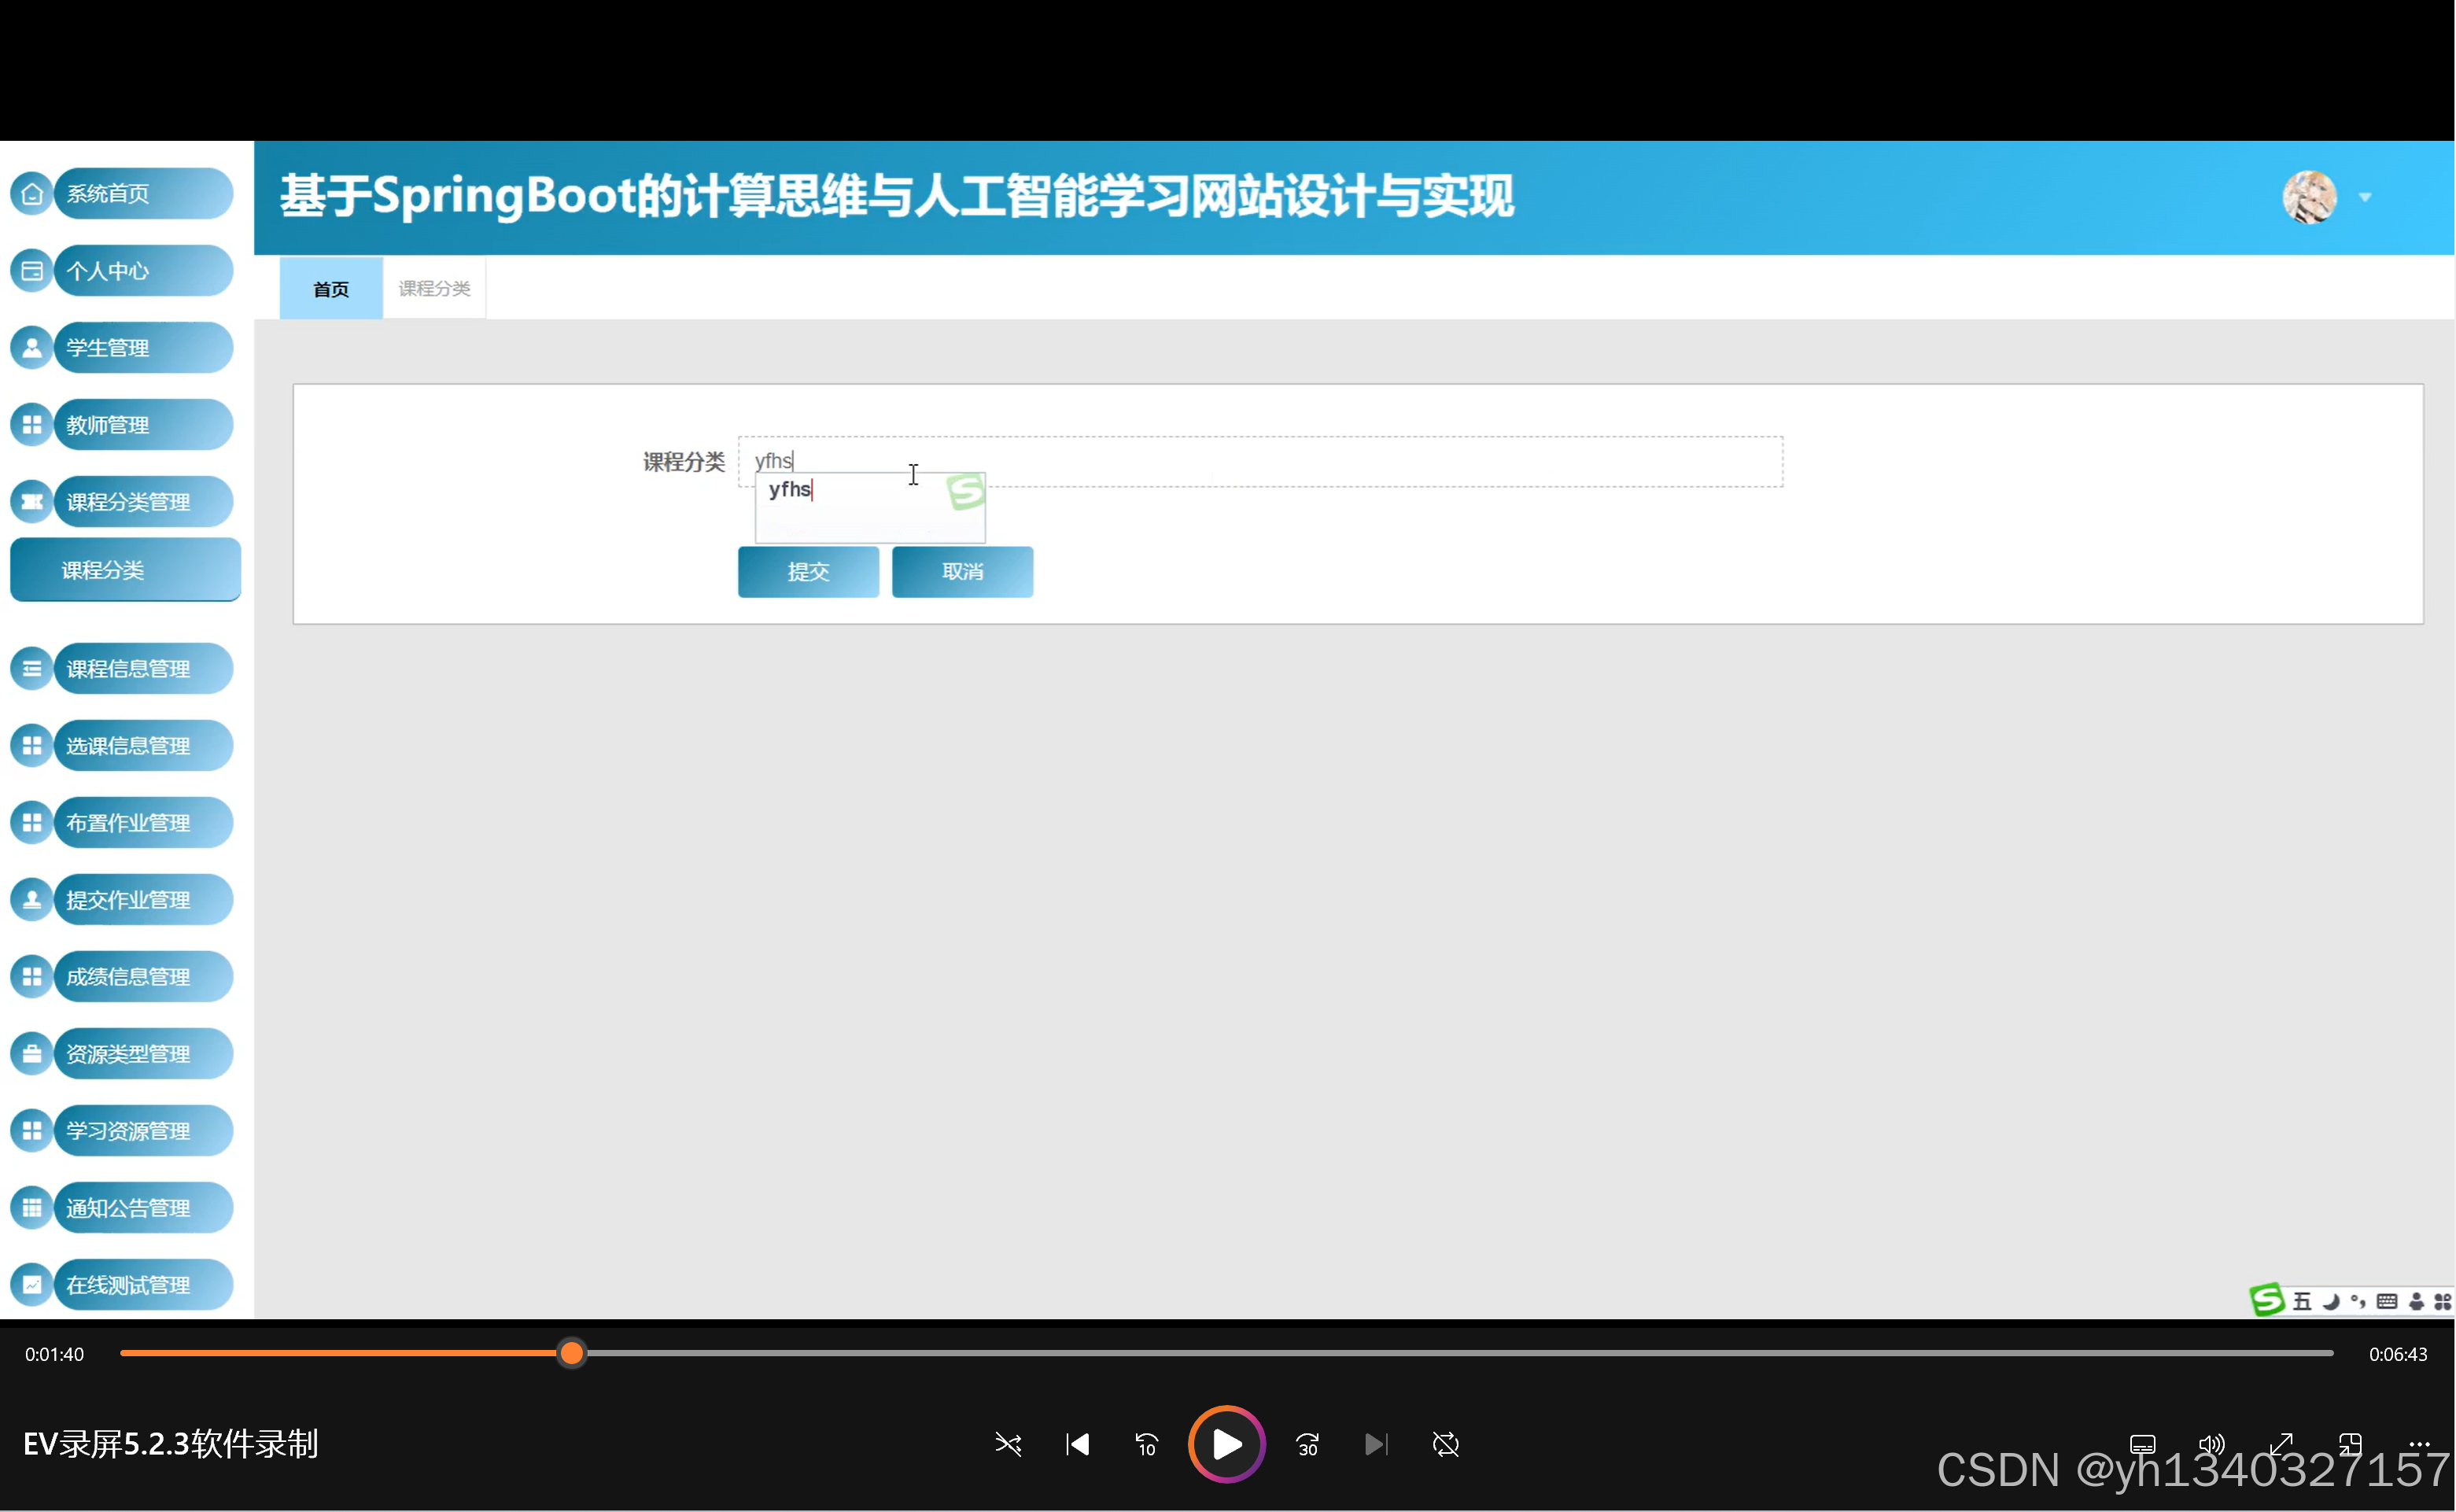This screenshot has height=1512, width=2456.
Task: Select the 课程分类 sub-item in sidebar
Action: click(125, 570)
